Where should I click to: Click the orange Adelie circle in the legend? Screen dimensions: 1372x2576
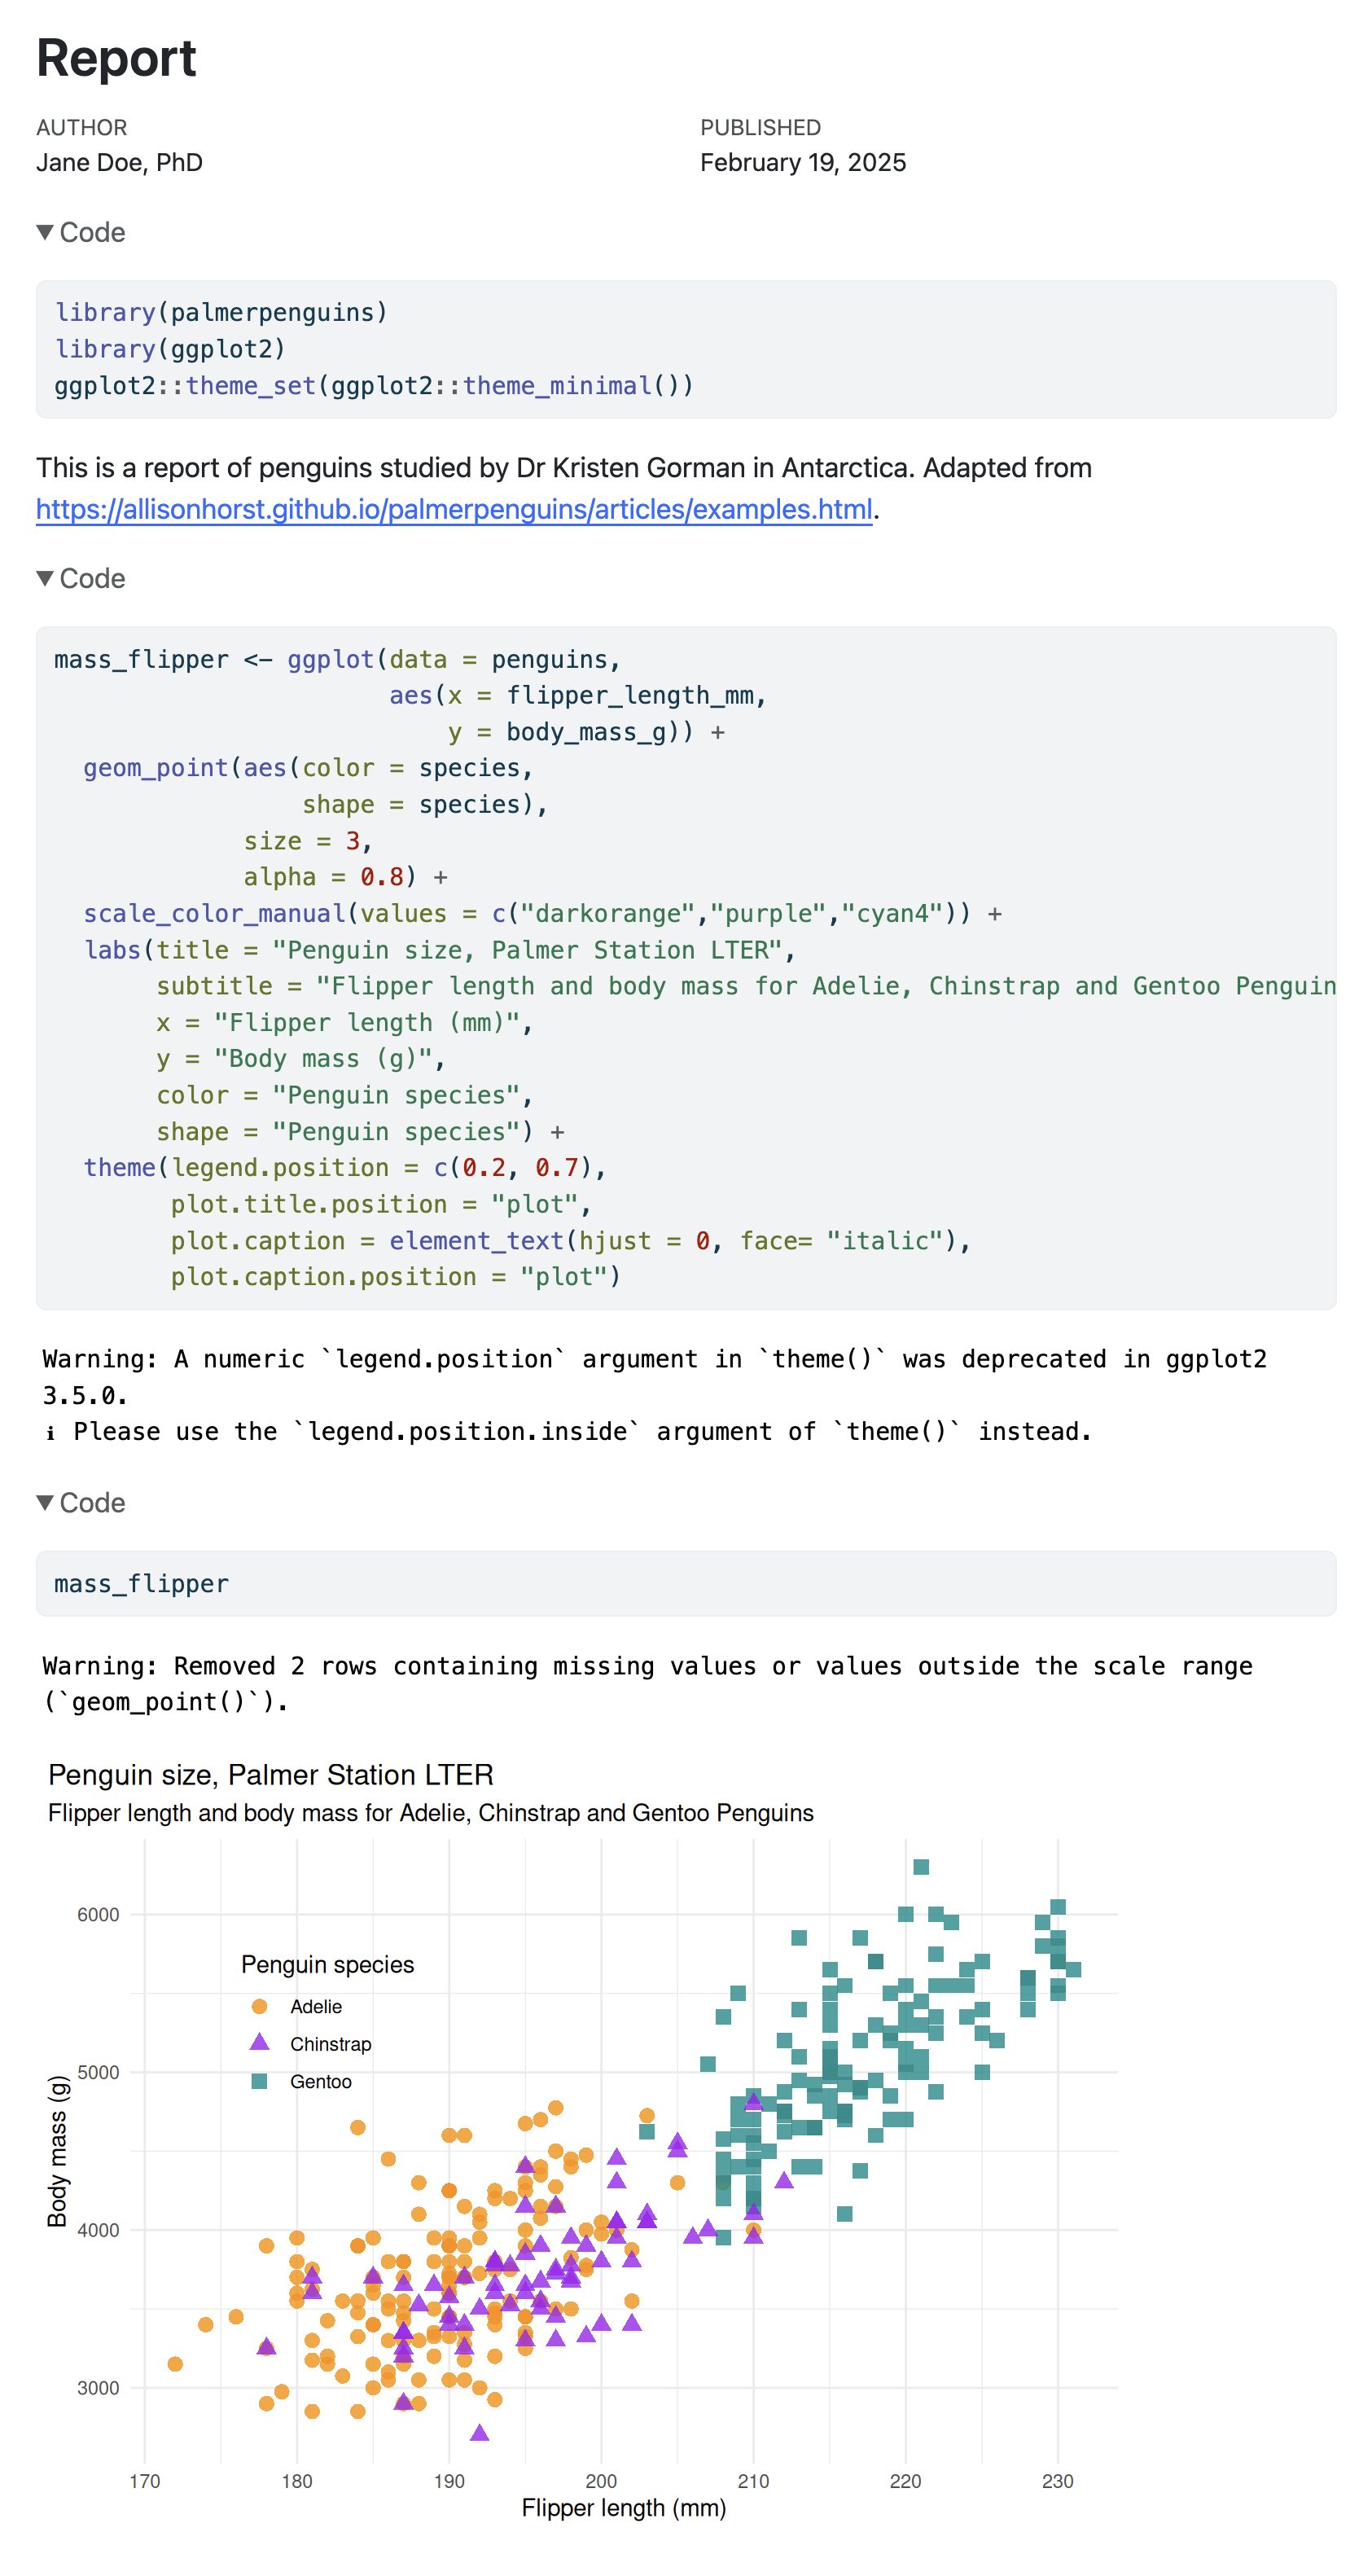click(x=259, y=2006)
